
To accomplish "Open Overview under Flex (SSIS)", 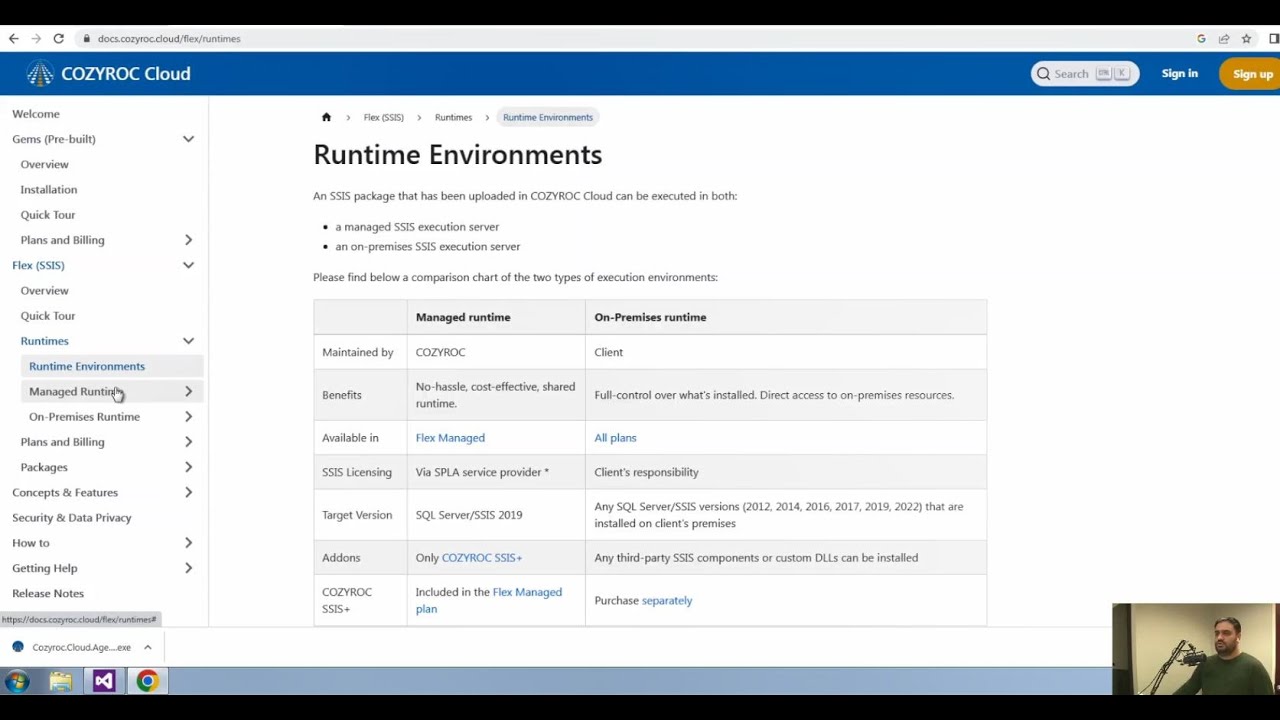I will 45,291.
